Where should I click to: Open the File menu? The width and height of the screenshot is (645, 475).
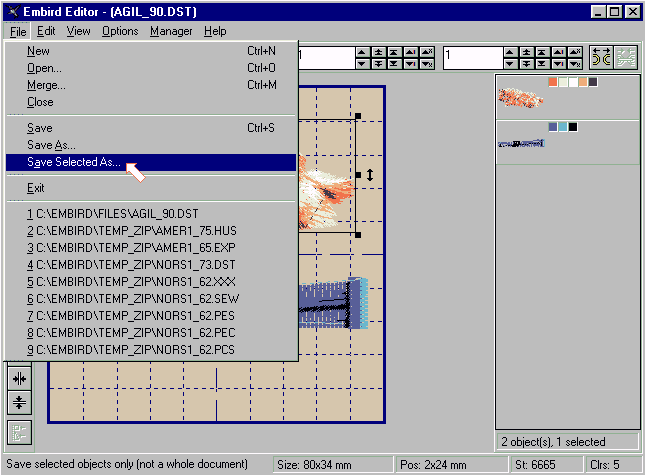18,31
